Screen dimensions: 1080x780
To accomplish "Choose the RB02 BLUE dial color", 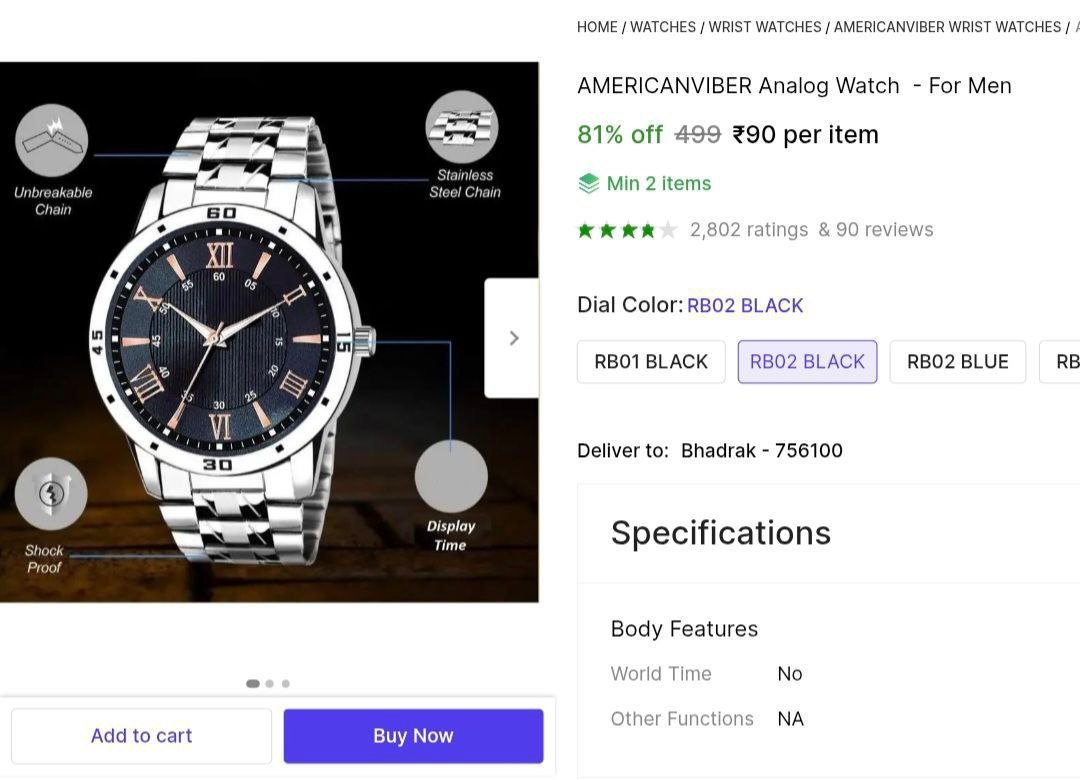I will coord(957,362).
